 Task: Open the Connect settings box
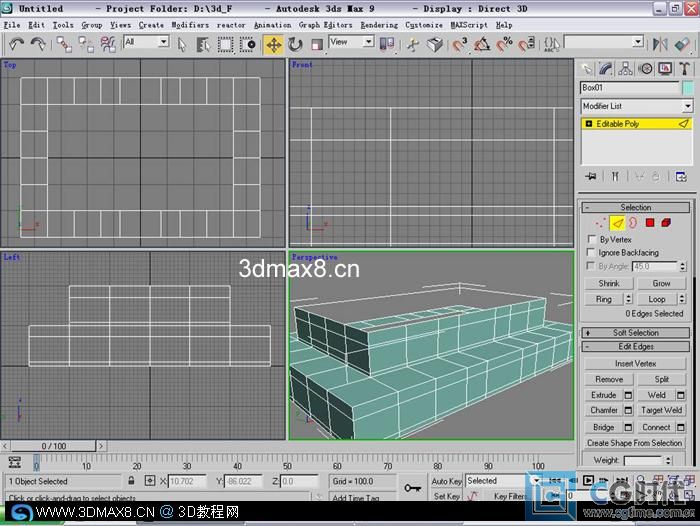pos(680,427)
